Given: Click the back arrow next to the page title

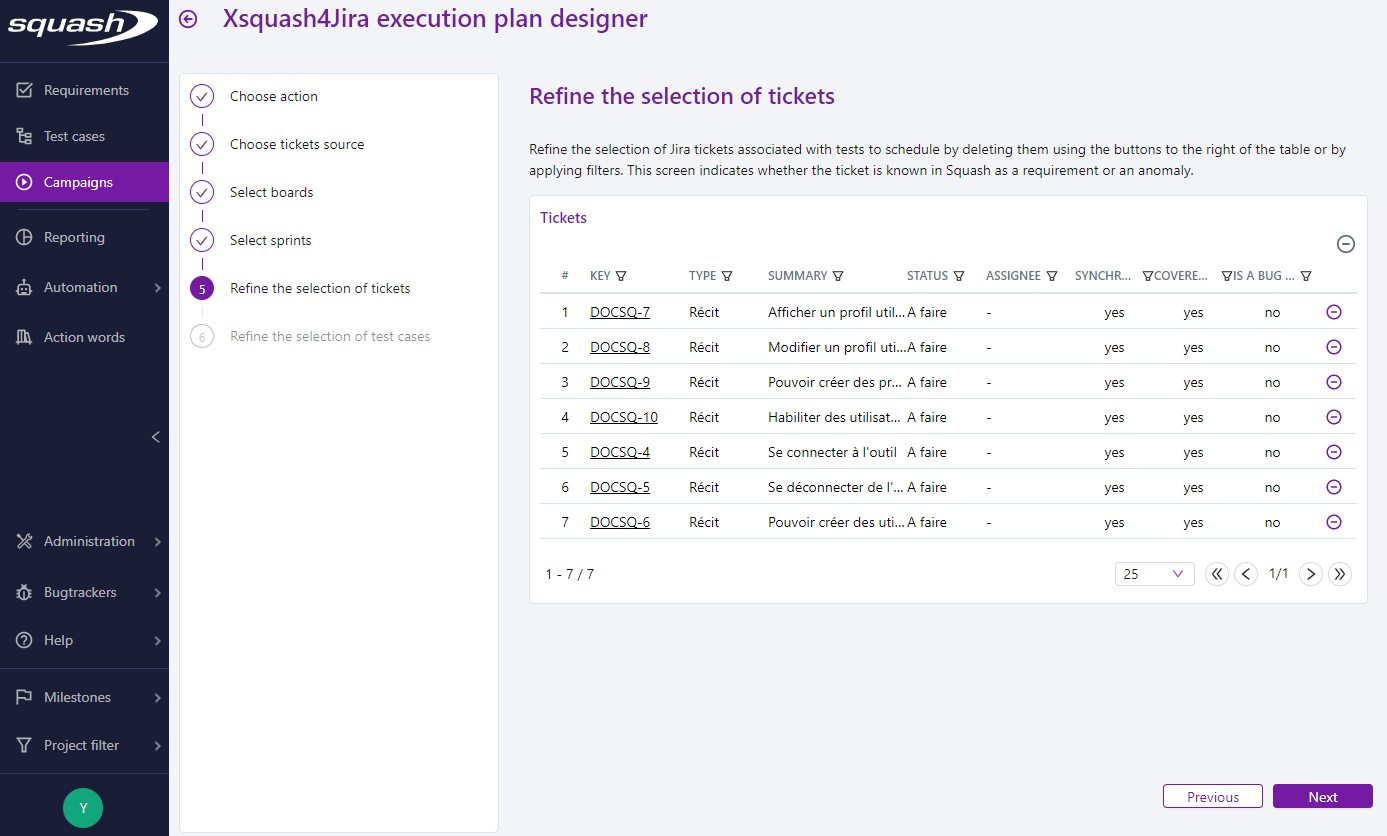Looking at the screenshot, I should point(188,18).
